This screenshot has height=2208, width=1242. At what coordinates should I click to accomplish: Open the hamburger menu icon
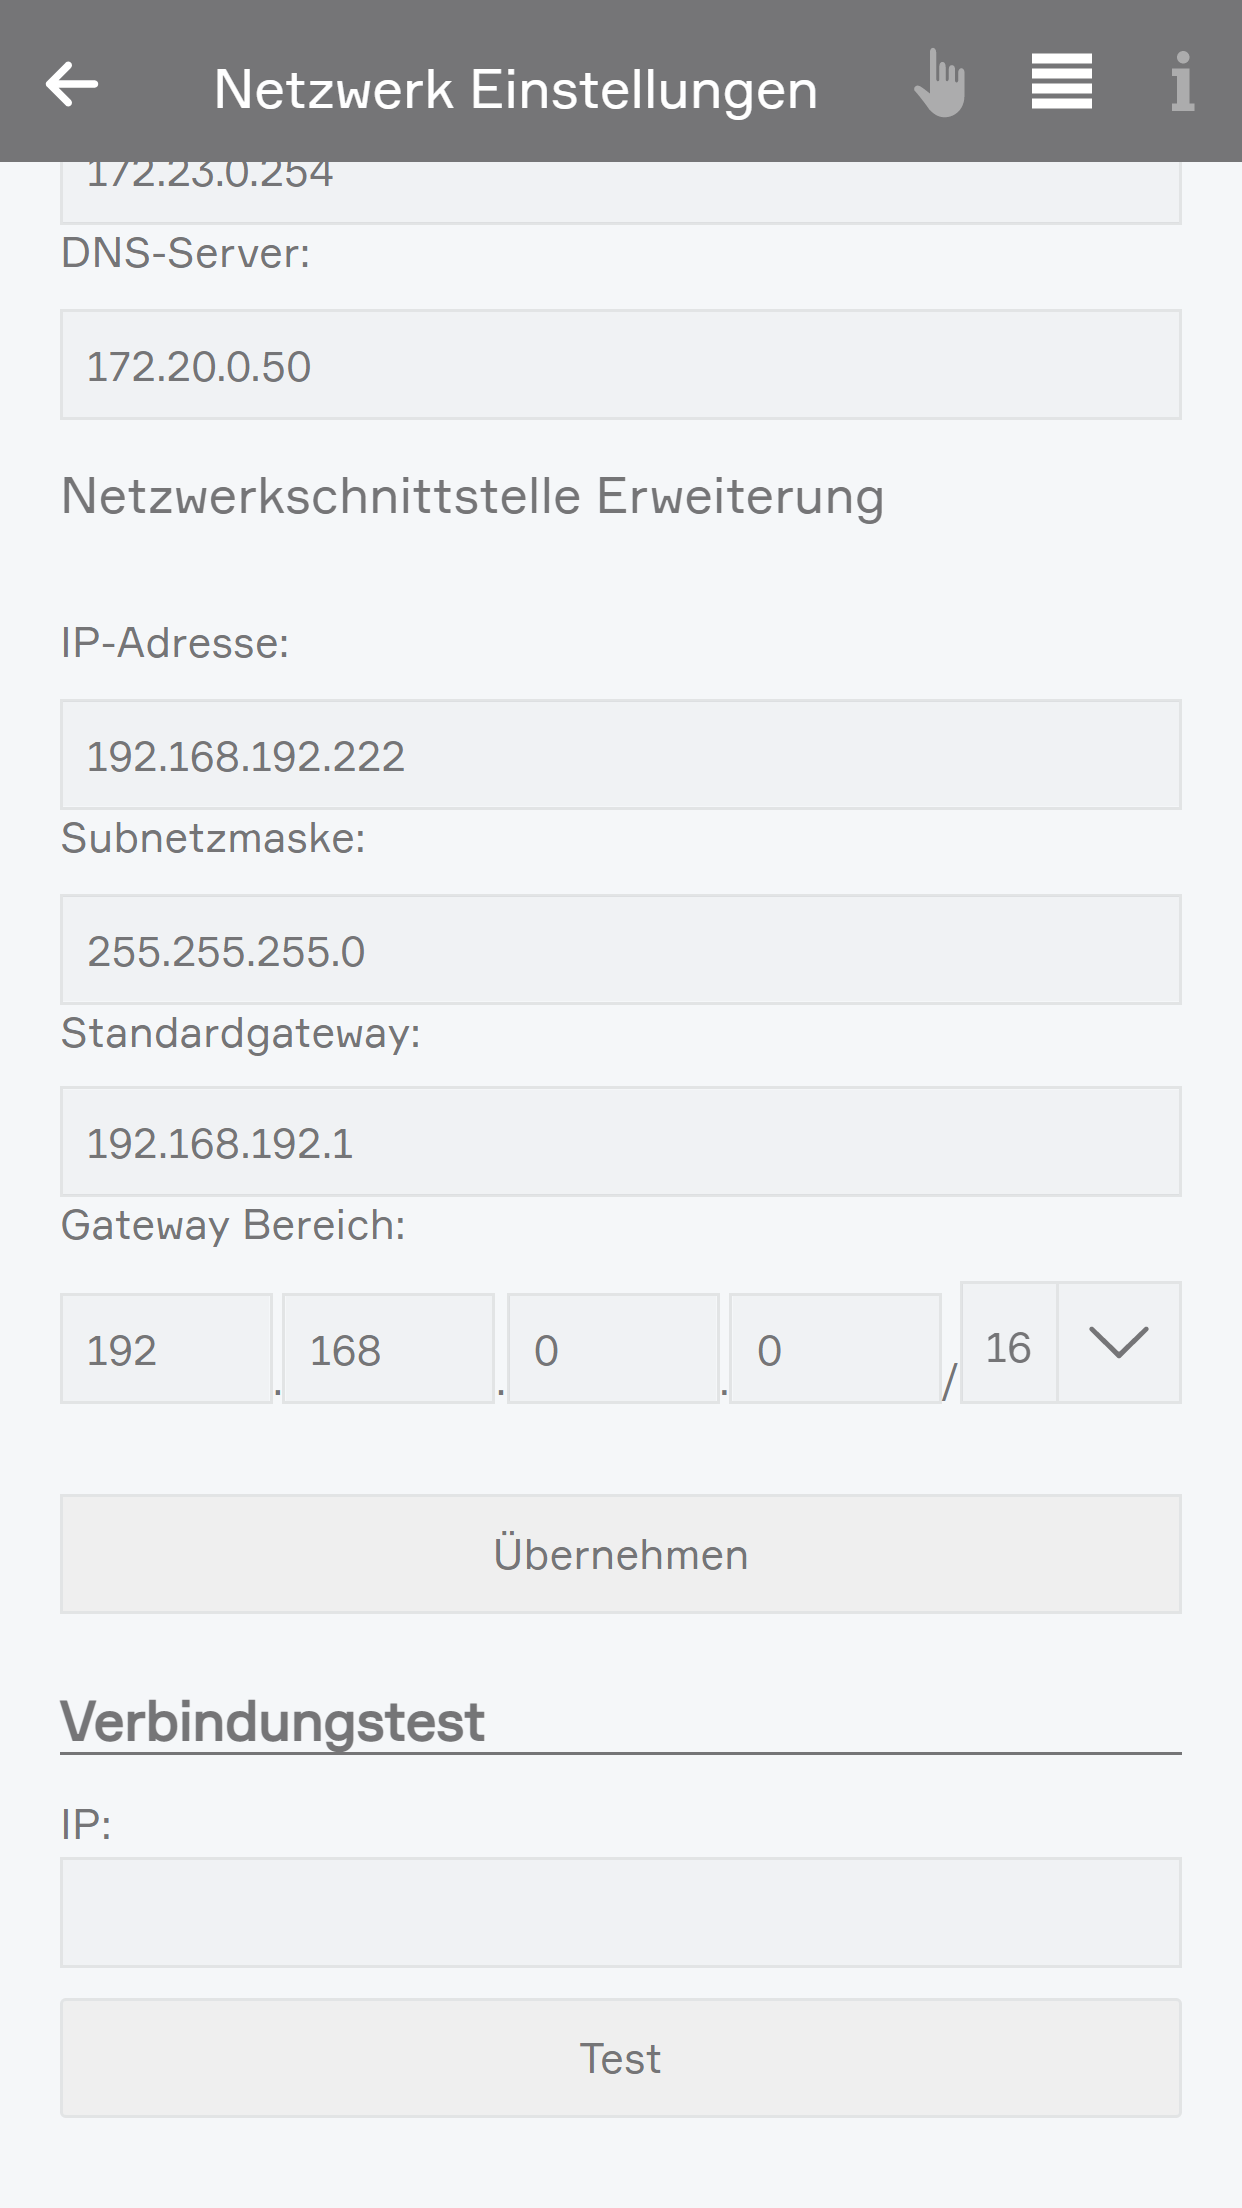click(1061, 82)
